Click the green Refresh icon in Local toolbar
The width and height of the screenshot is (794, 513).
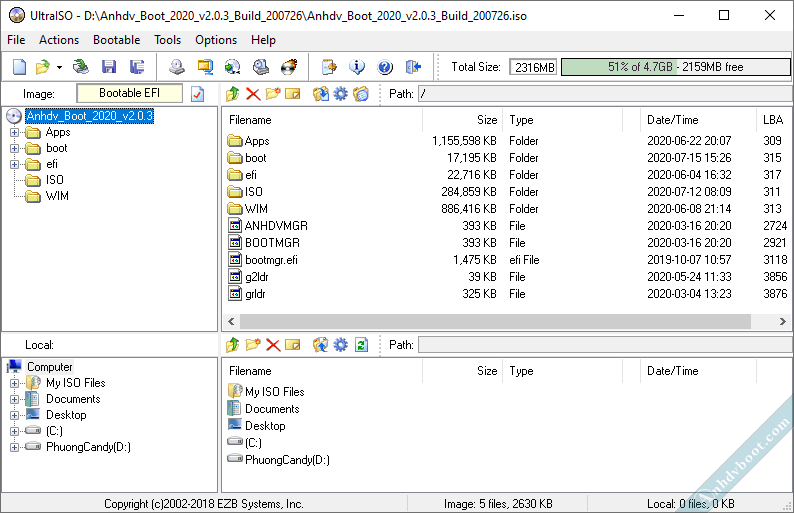[x=361, y=345]
